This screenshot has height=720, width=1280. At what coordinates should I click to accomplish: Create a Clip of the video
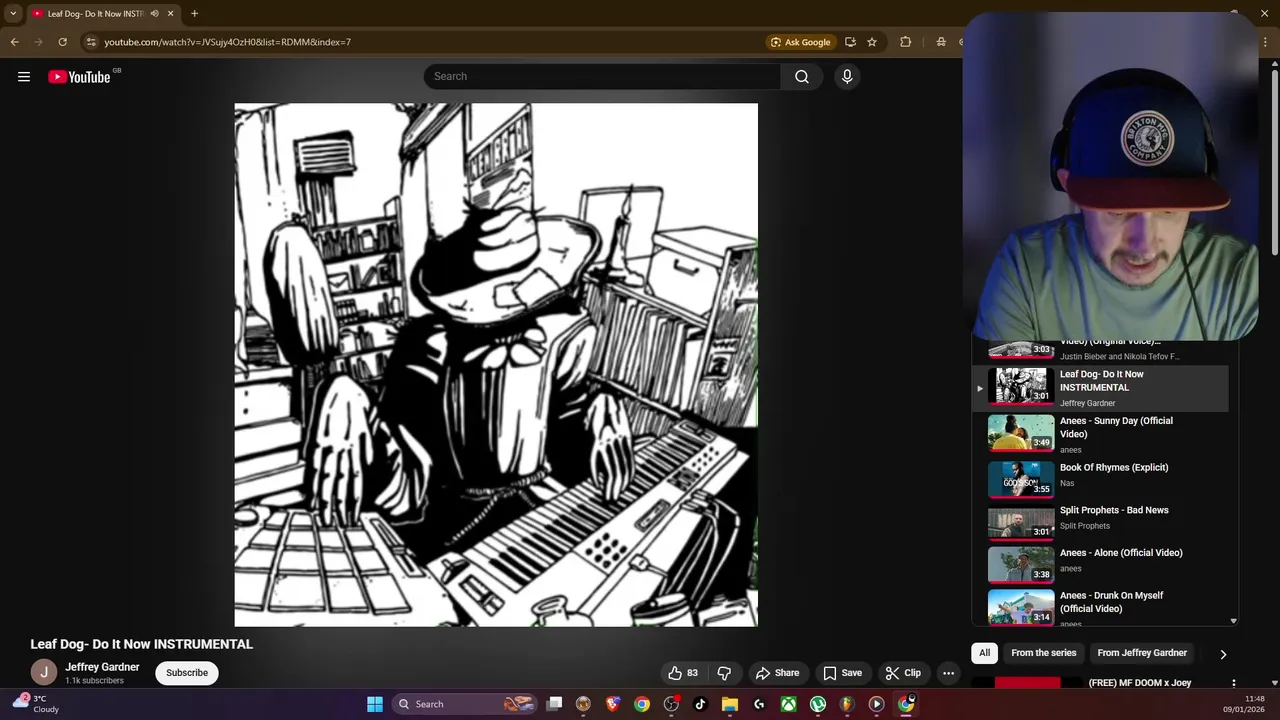903,673
